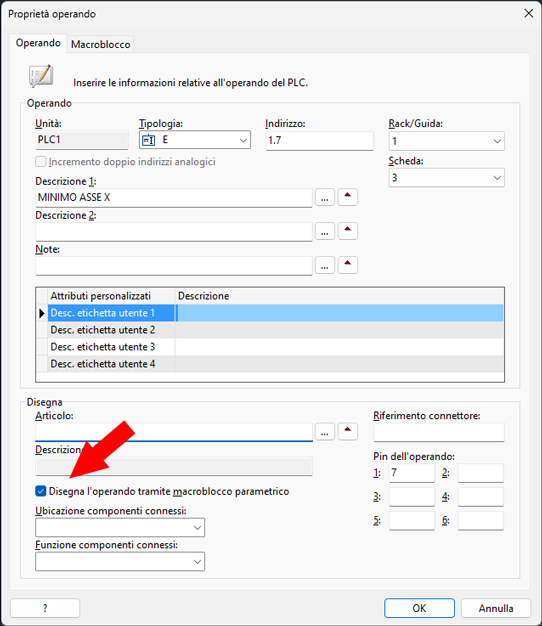The height and width of the screenshot is (626, 542).
Task: Expand Ubicazione componenti connessi dropdown
Action: point(120,527)
